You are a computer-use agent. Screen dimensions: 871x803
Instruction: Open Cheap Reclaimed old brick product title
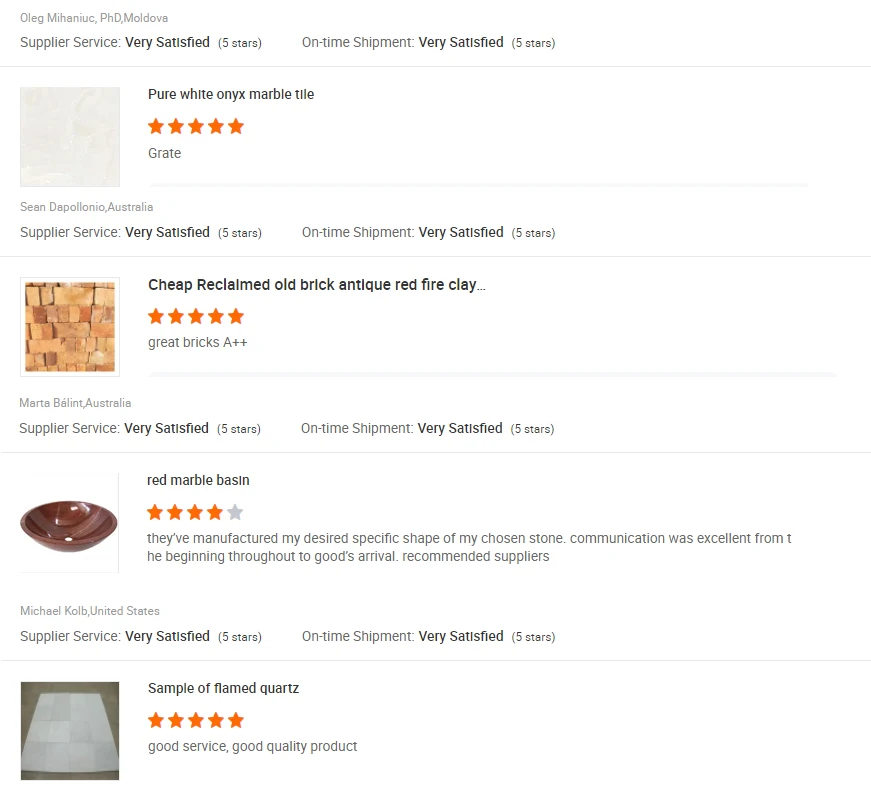click(x=316, y=285)
